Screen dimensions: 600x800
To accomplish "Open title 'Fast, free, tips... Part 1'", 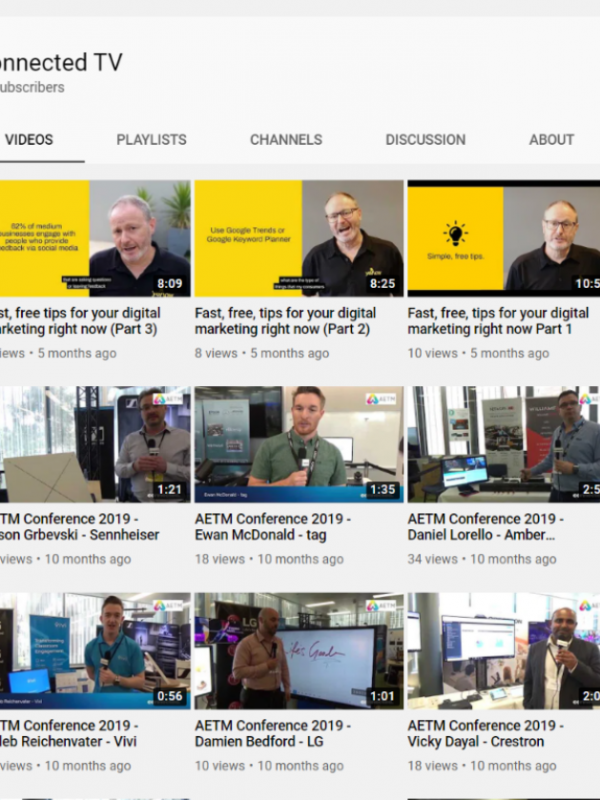I will [498, 321].
